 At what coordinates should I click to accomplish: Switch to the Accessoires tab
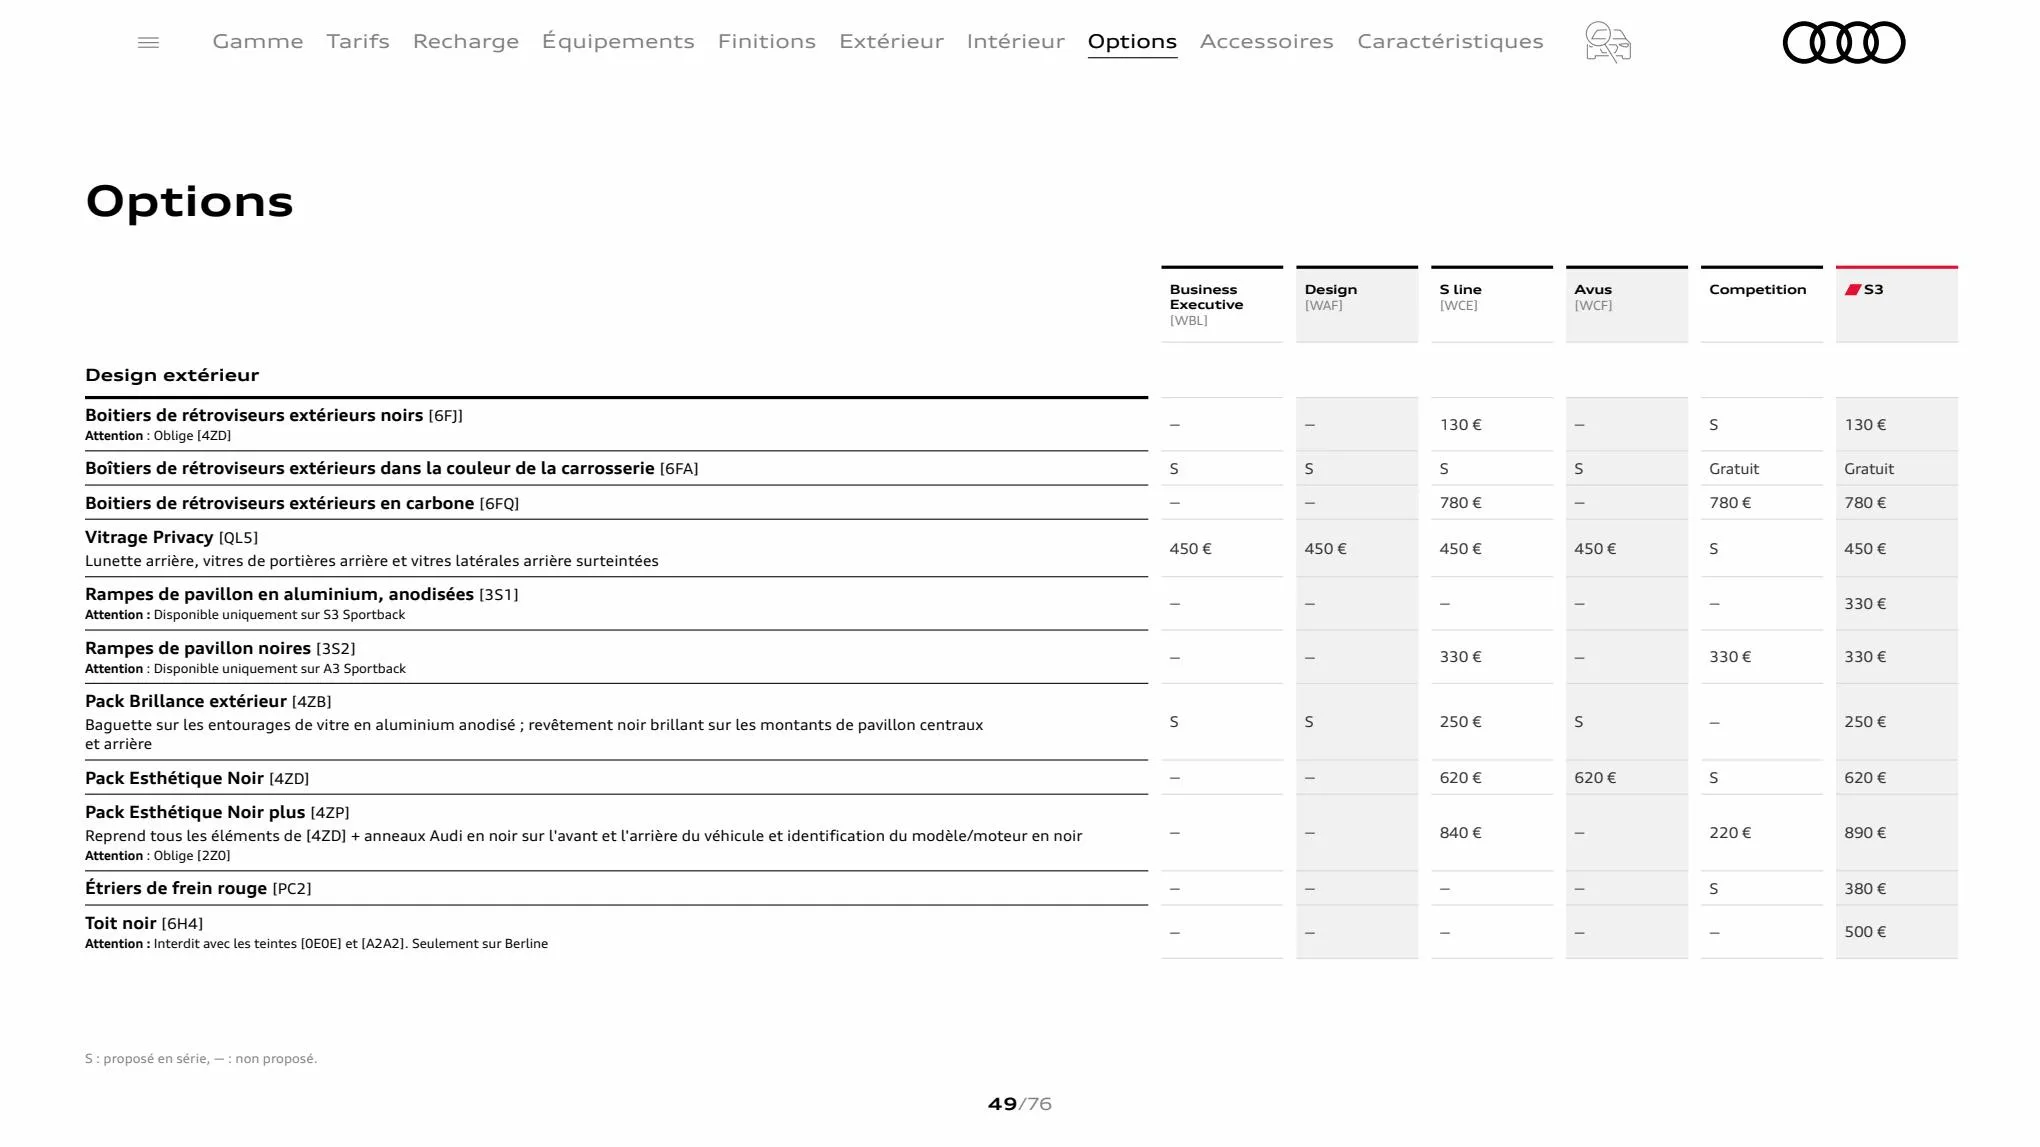1267,41
